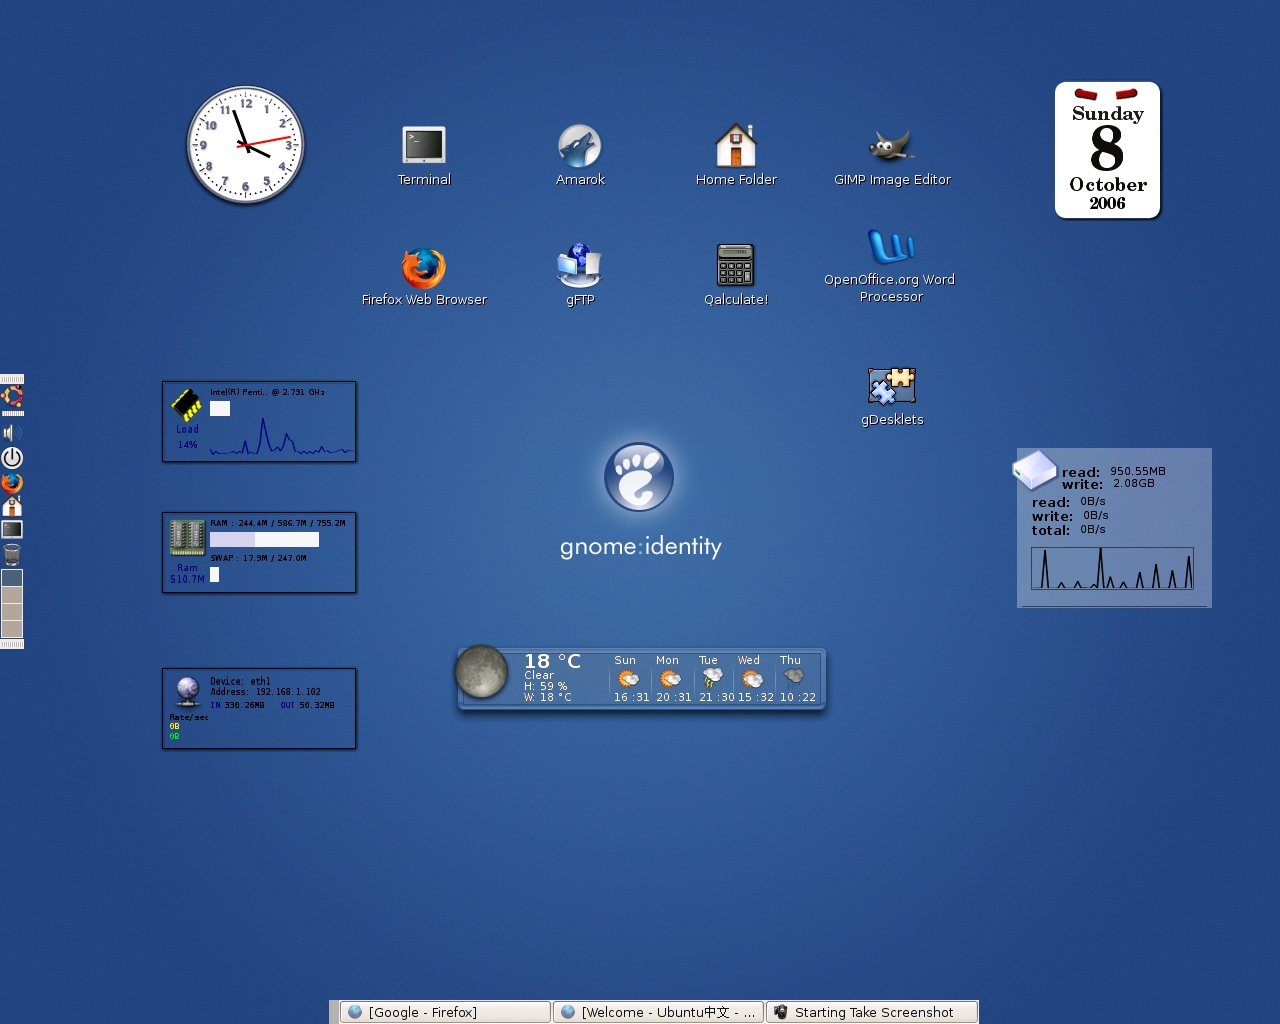Click the CPU load graph
1280x1024 pixels.
pyautogui.click(x=281, y=436)
